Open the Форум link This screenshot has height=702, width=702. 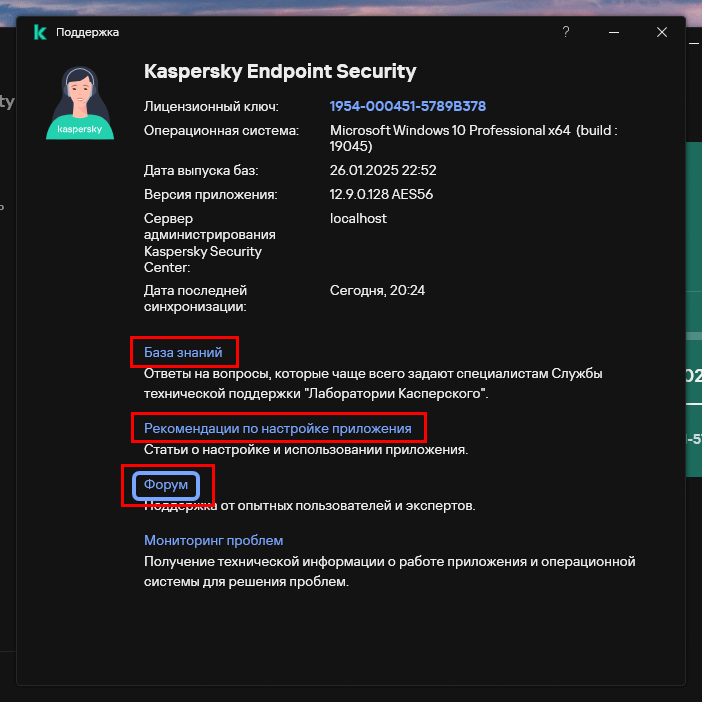tap(166, 485)
